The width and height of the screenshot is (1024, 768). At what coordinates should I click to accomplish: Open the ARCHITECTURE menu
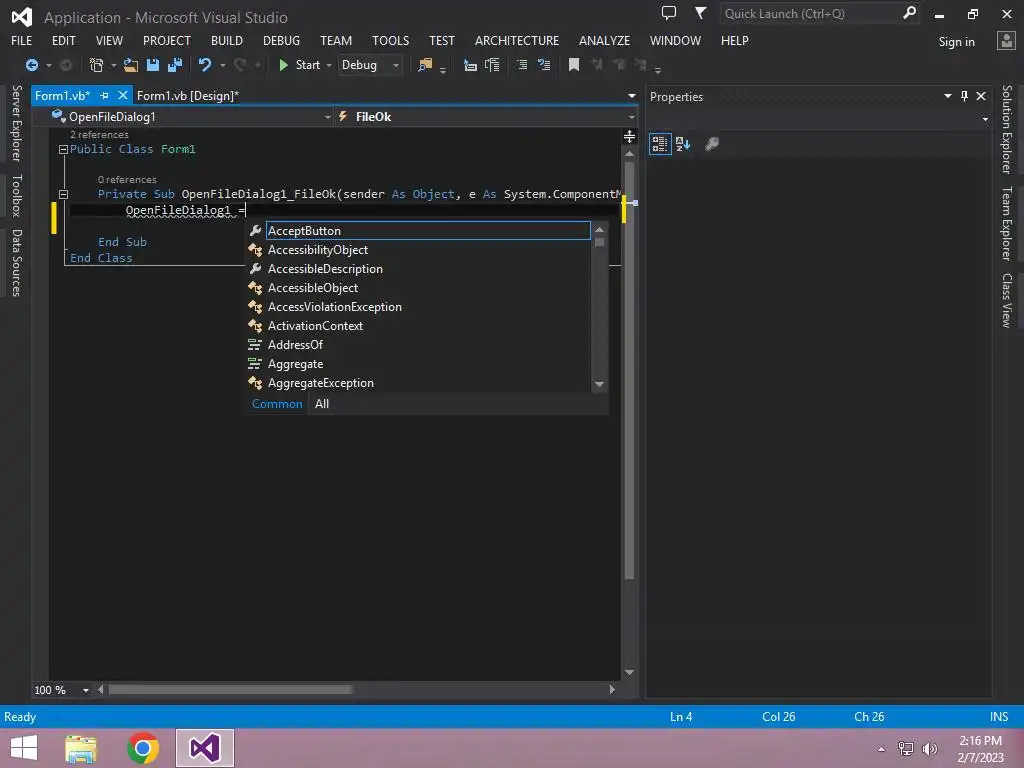[x=517, y=40]
